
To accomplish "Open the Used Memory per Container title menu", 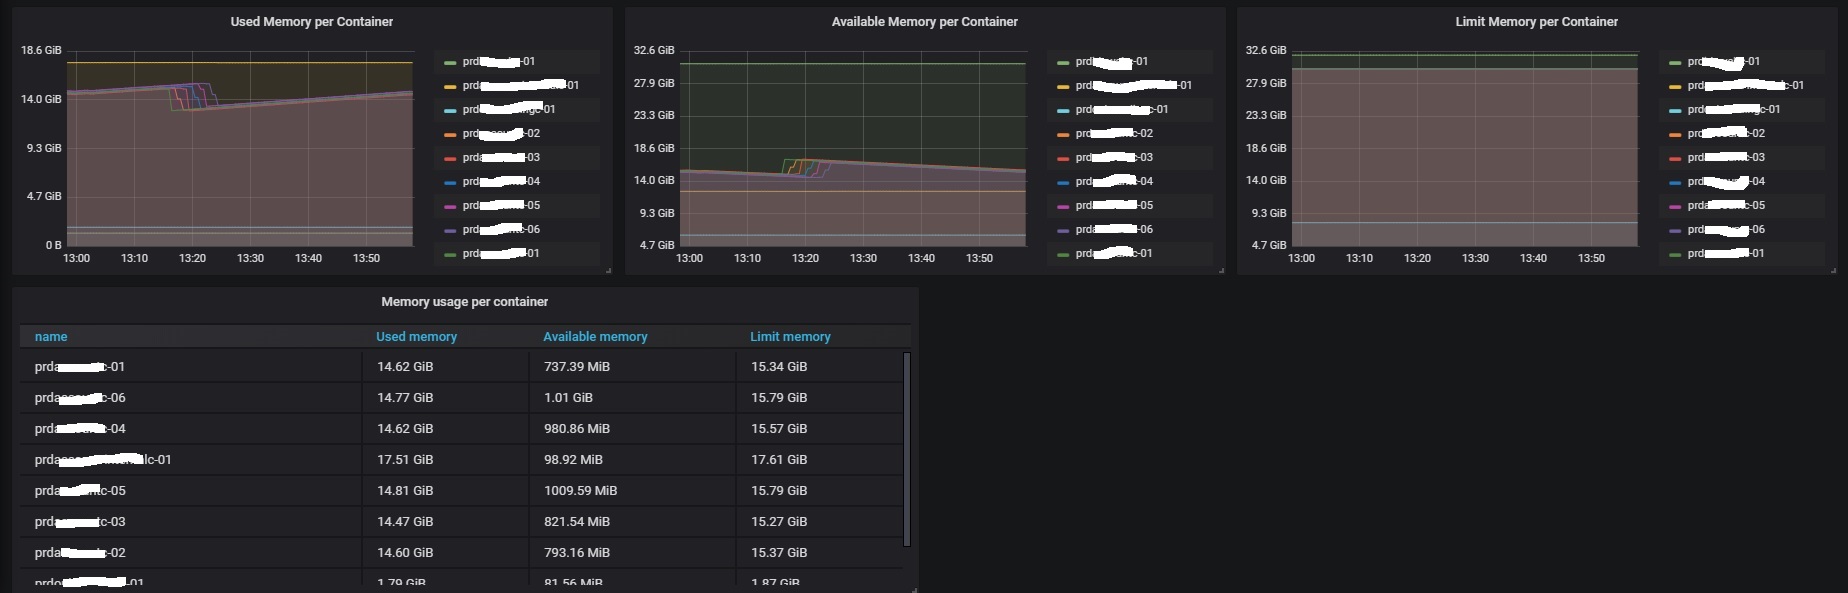I will click(x=311, y=22).
